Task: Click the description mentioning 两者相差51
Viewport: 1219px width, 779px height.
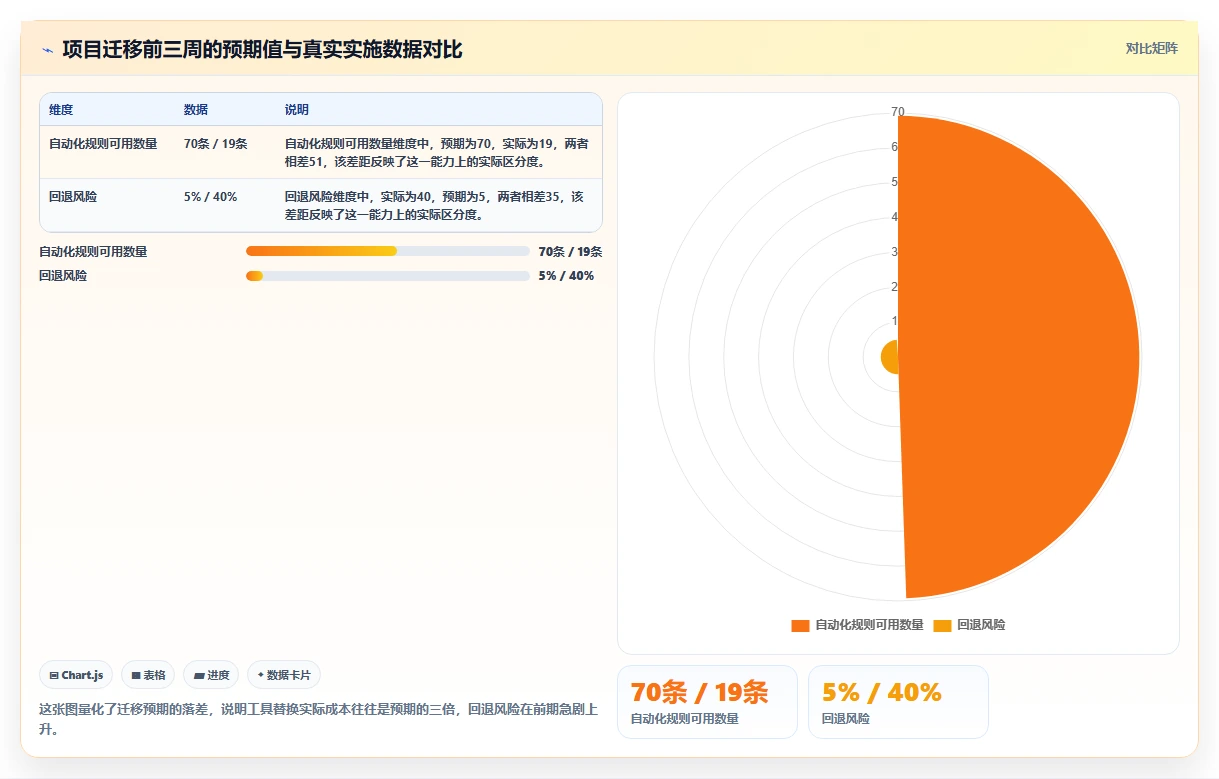Action: (x=437, y=153)
